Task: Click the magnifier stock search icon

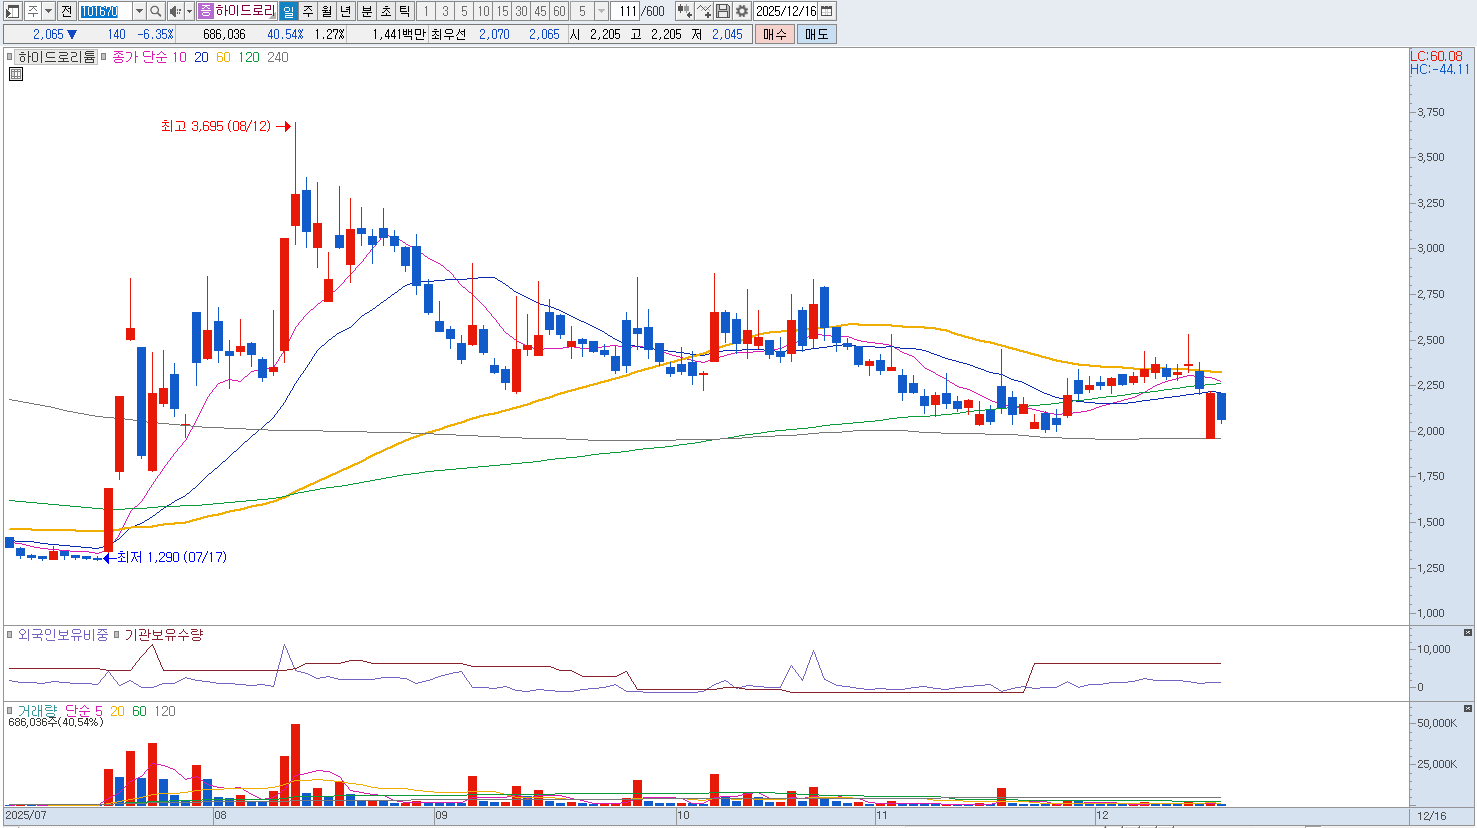Action: (156, 11)
